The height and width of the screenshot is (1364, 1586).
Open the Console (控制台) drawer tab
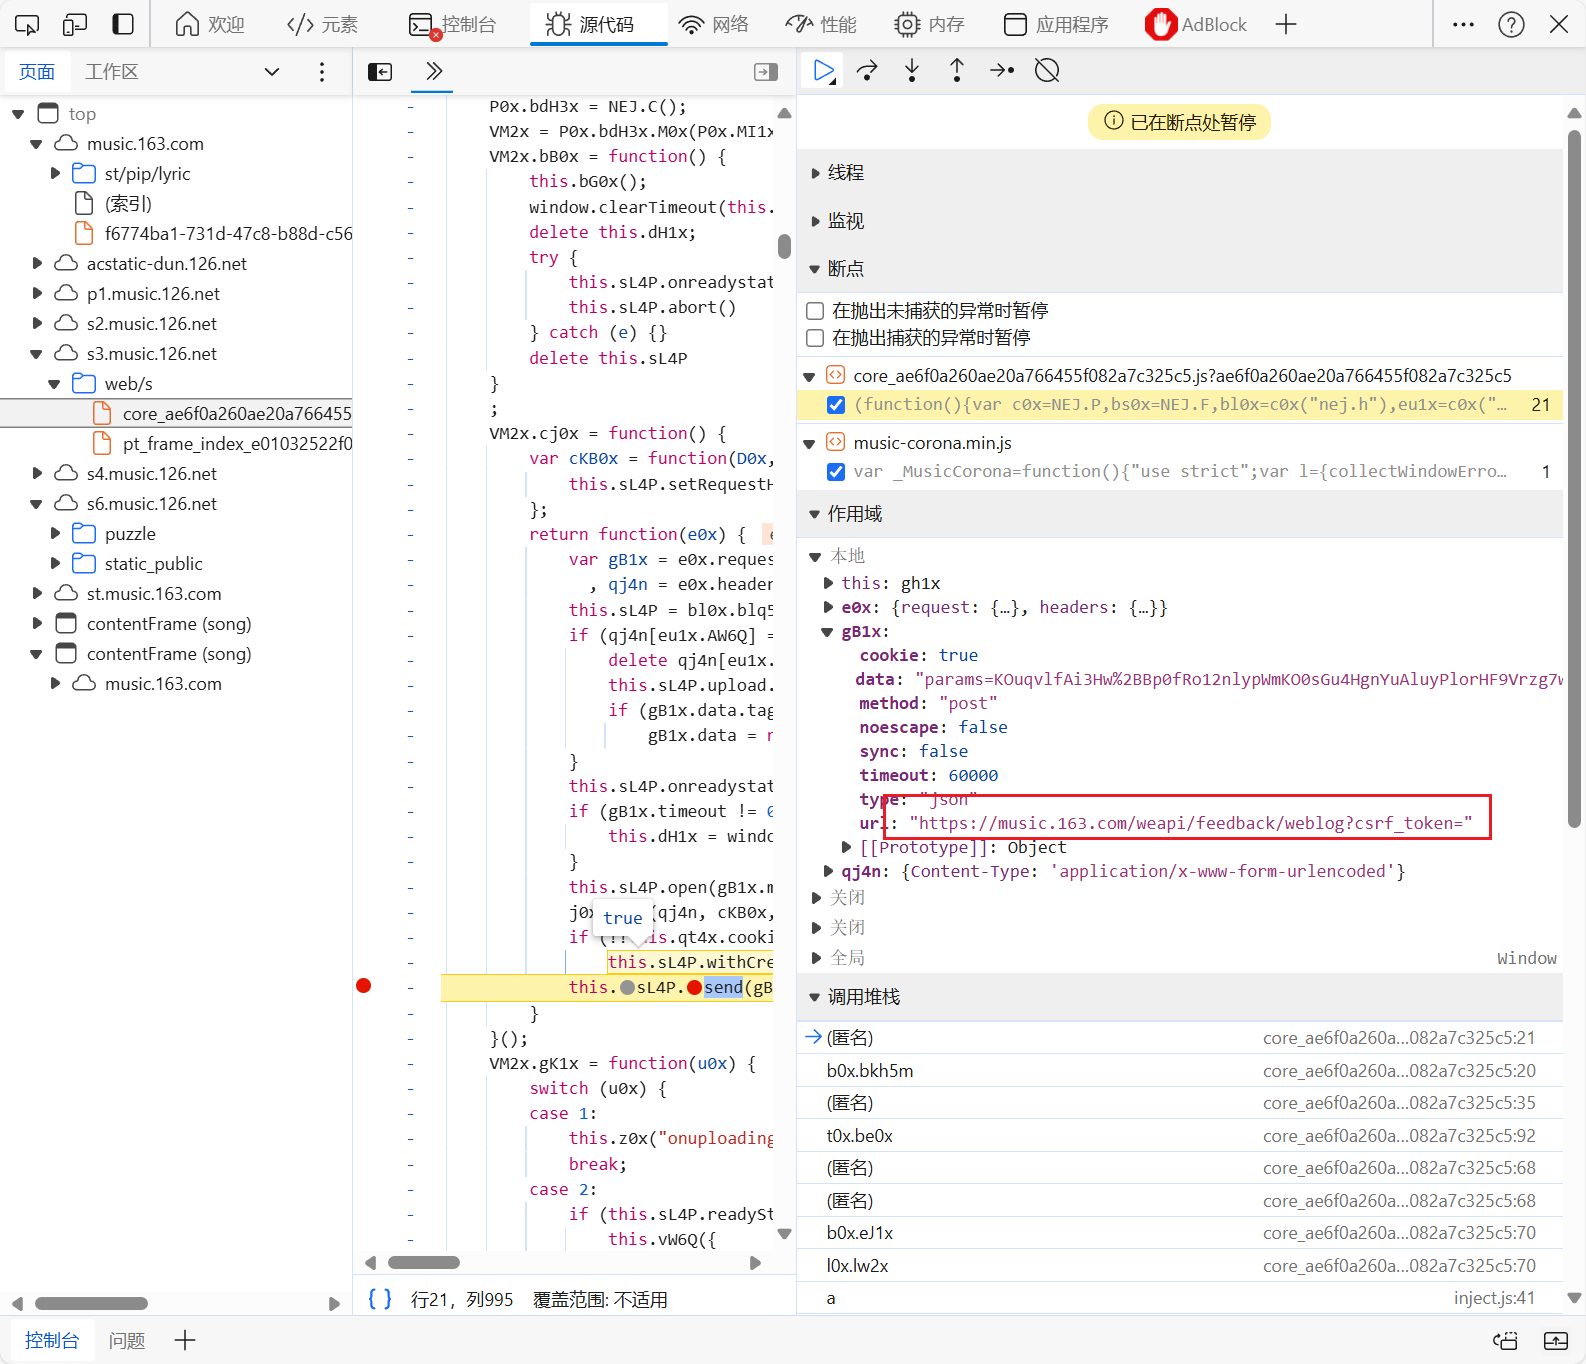(x=52, y=1341)
